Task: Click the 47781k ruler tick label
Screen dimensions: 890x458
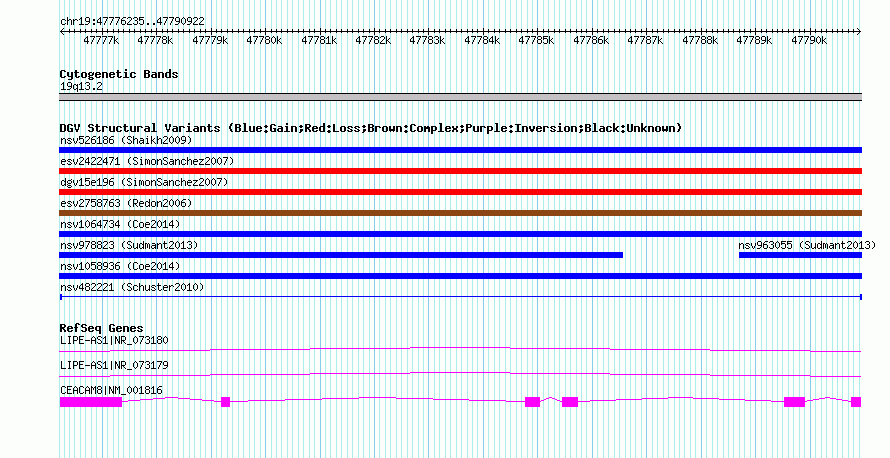Action: [319, 41]
